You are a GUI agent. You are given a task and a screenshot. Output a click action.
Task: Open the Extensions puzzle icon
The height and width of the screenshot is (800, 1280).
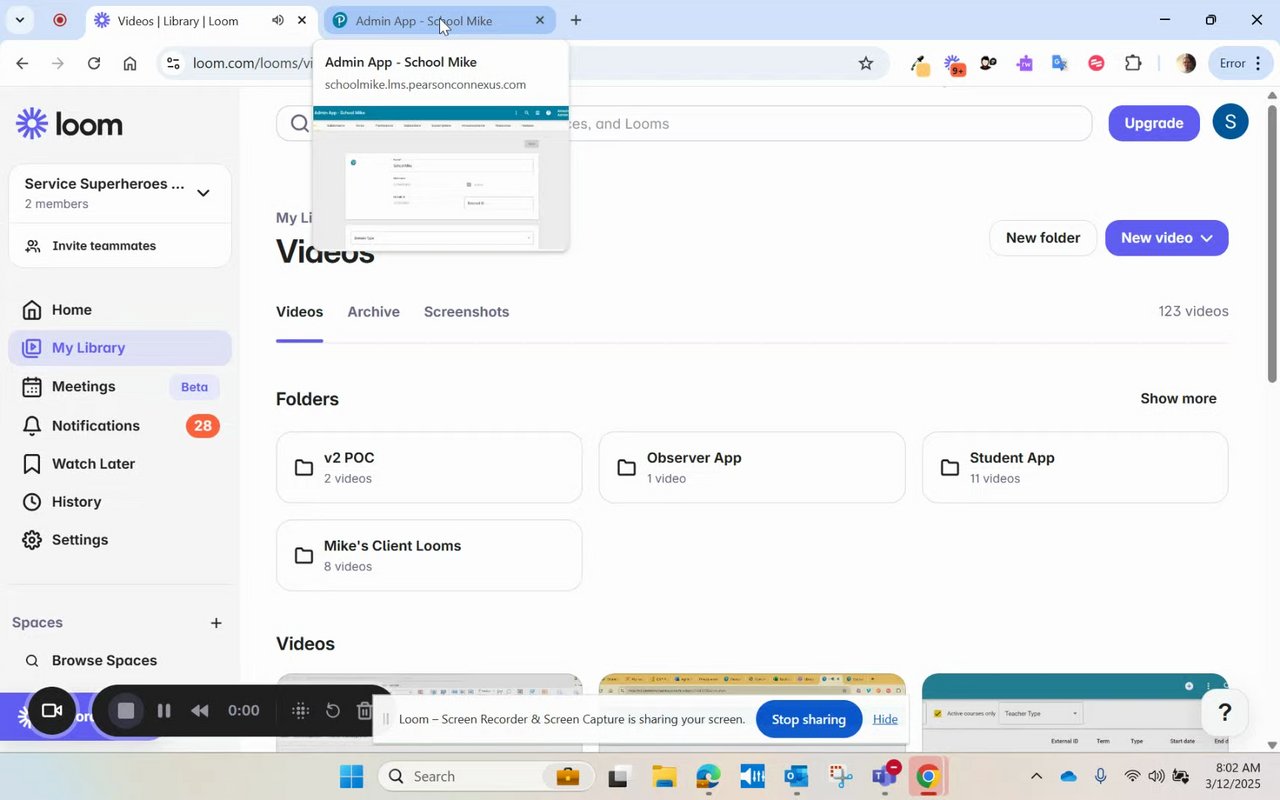1133,63
